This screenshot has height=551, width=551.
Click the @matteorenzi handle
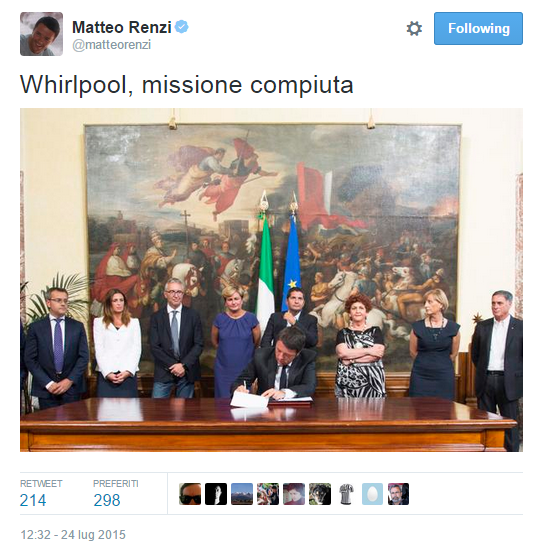coord(111,45)
